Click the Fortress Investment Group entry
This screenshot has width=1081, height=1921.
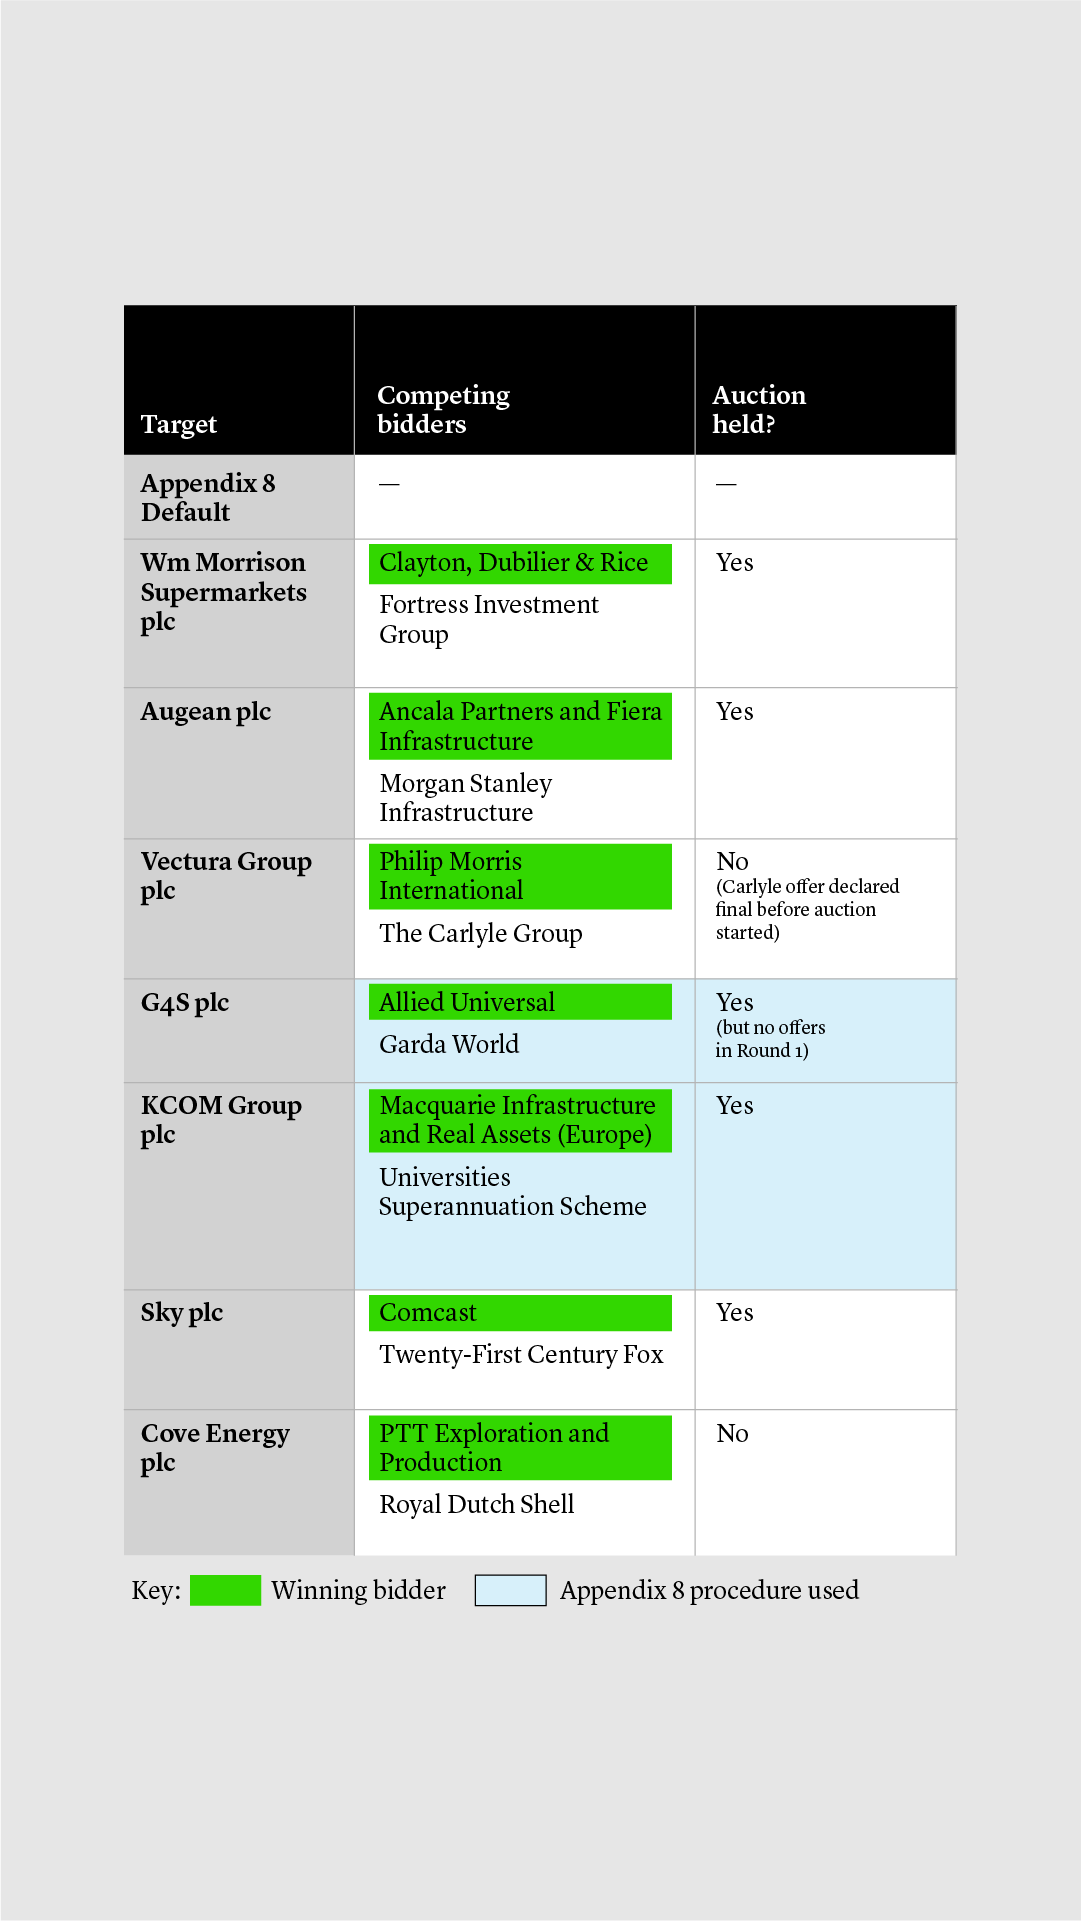coord(488,619)
